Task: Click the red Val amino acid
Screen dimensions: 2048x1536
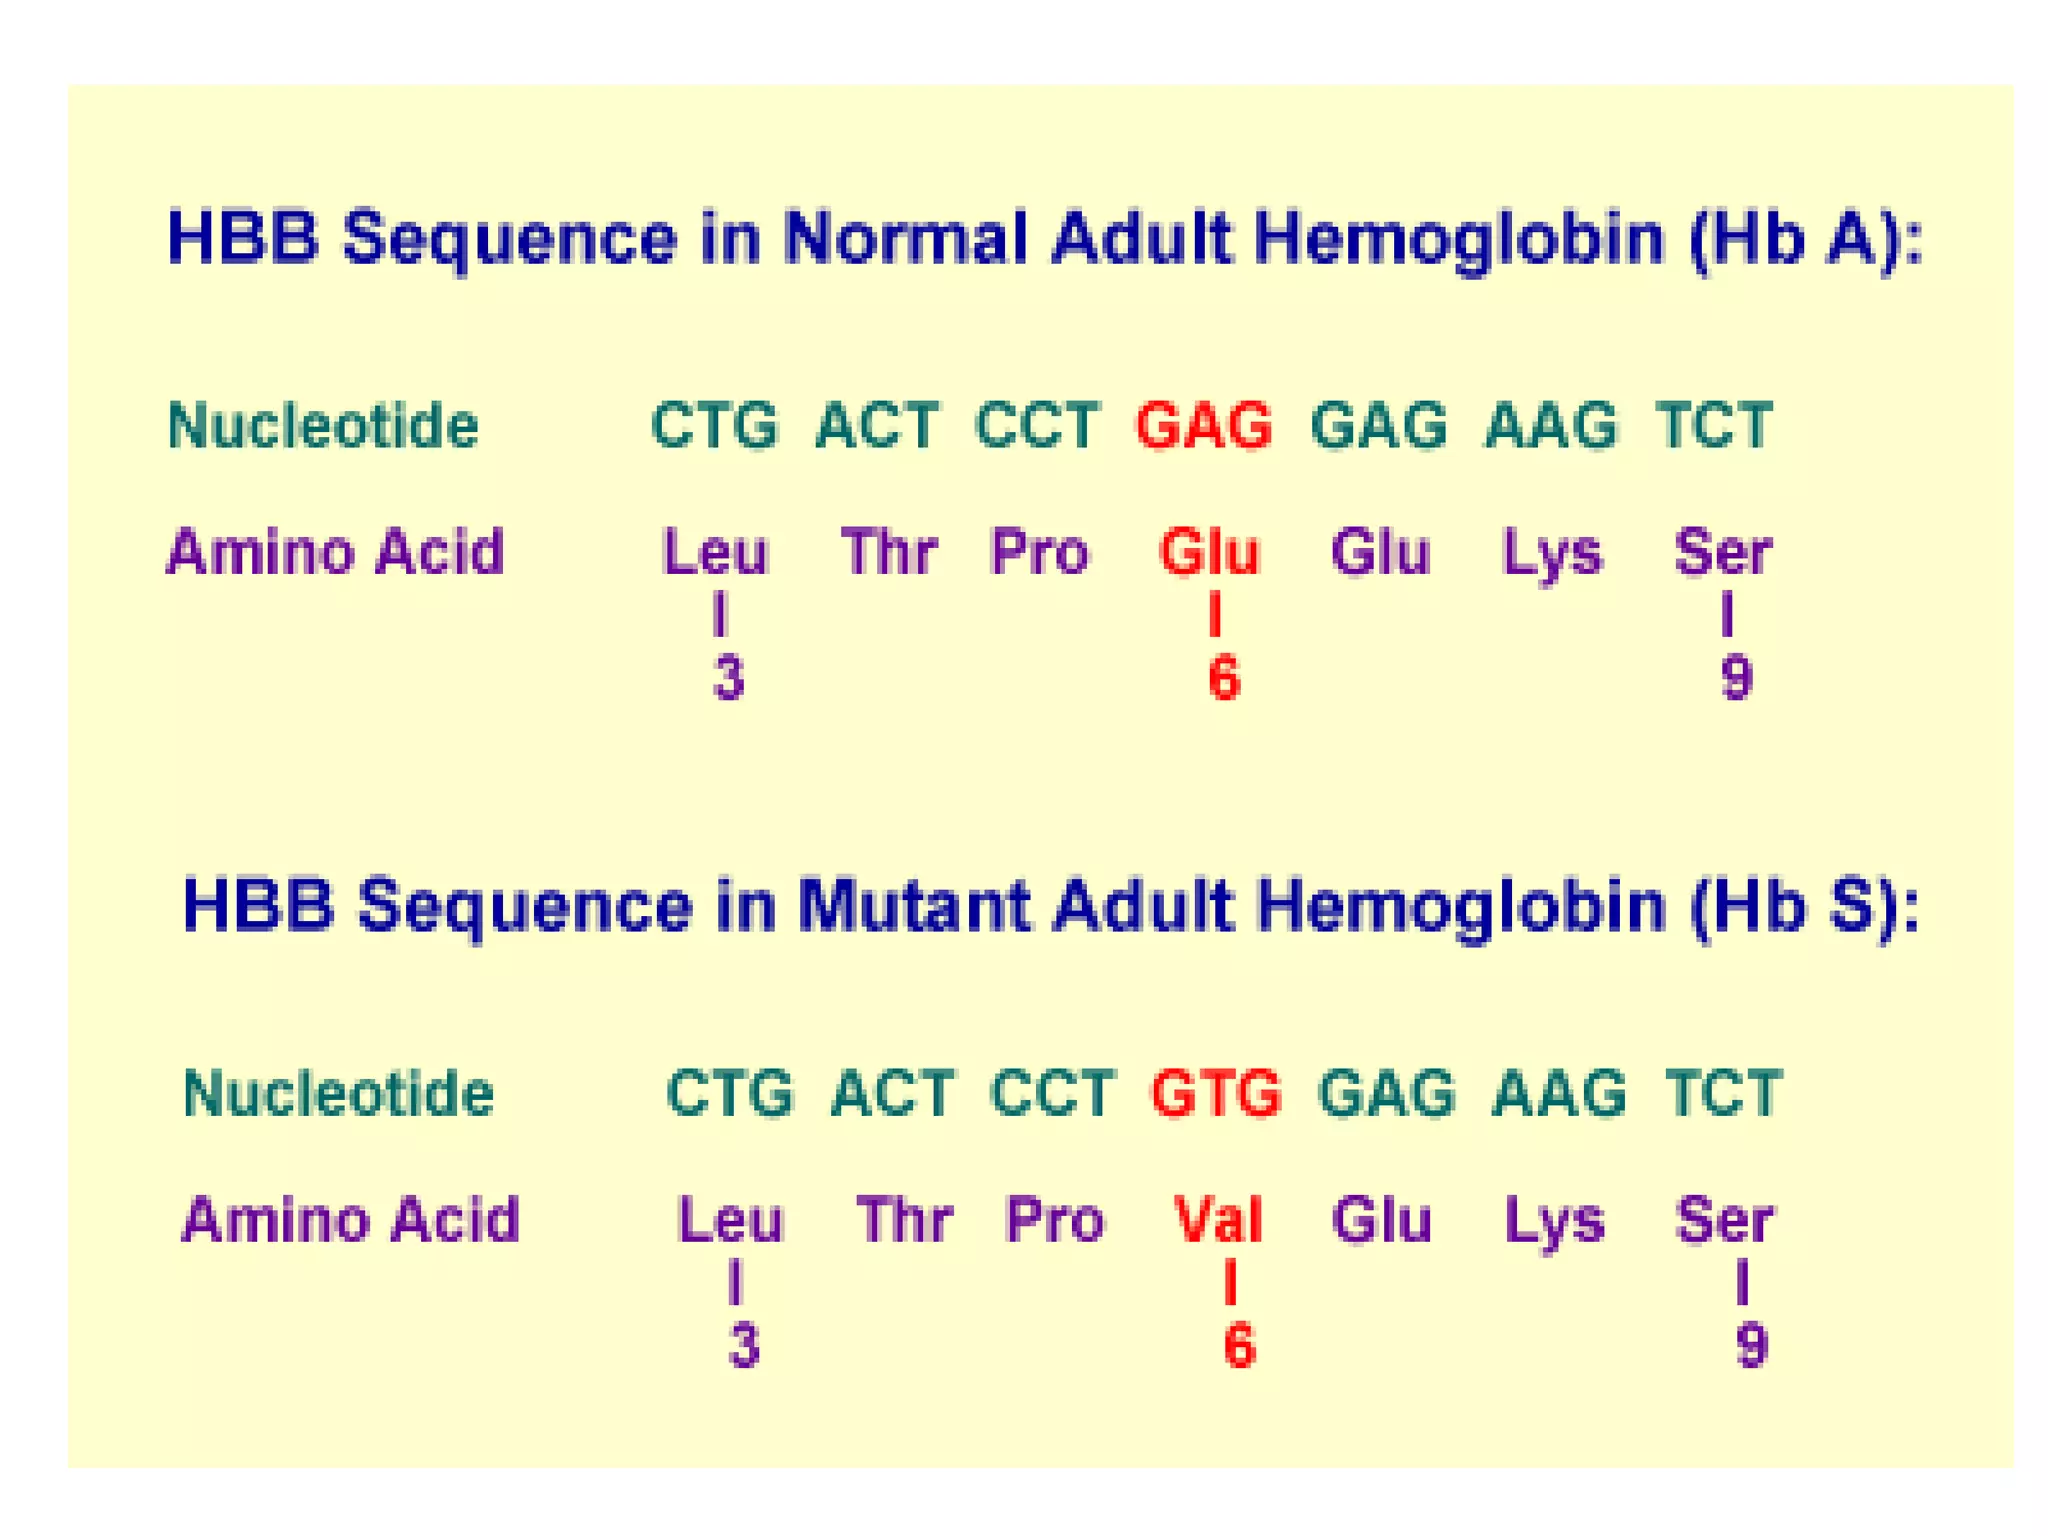Action: point(1218,1220)
